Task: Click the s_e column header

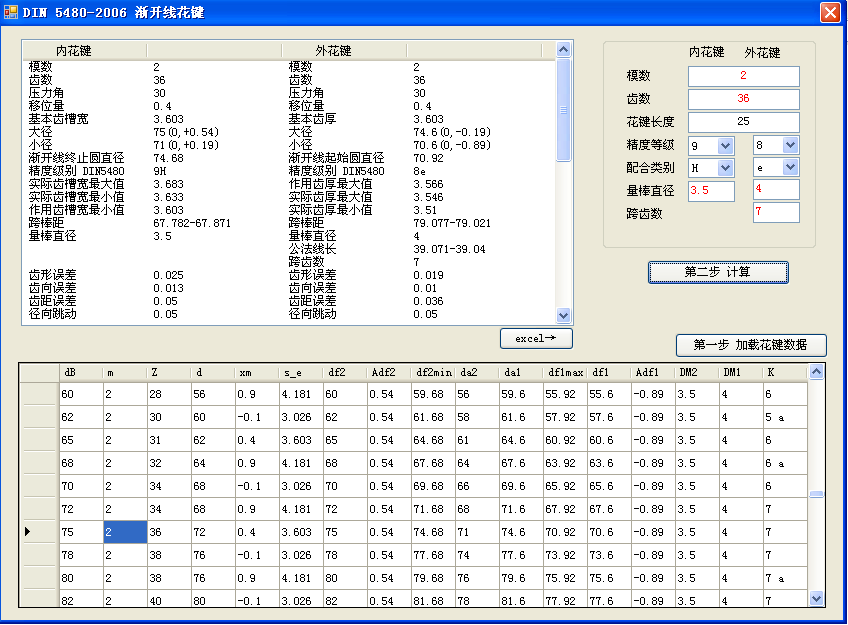Action: (x=301, y=373)
